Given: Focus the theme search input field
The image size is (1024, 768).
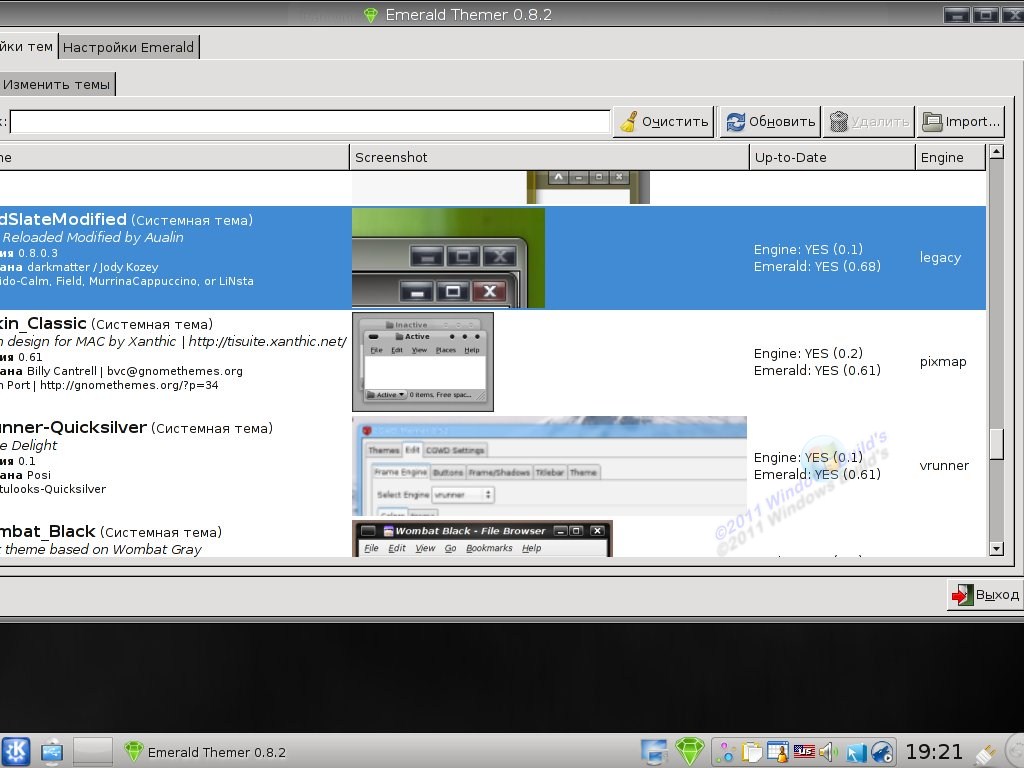Looking at the screenshot, I should click(310, 122).
